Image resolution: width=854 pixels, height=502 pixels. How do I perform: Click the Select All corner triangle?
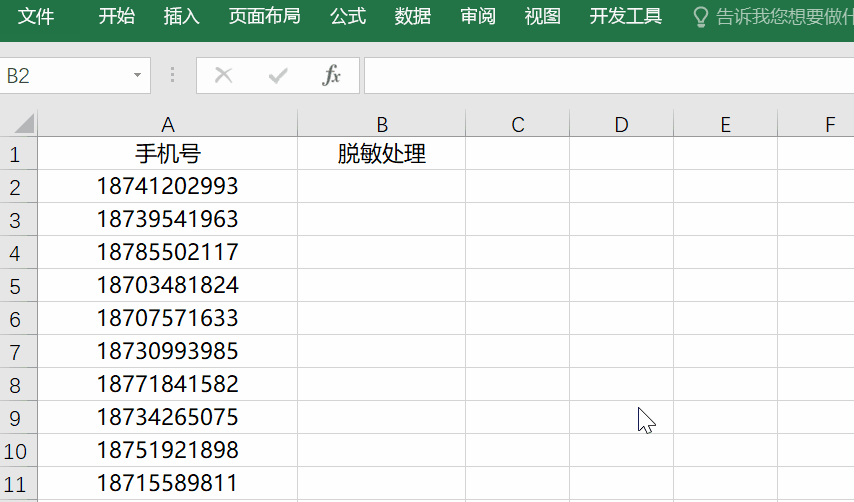(x=20, y=124)
